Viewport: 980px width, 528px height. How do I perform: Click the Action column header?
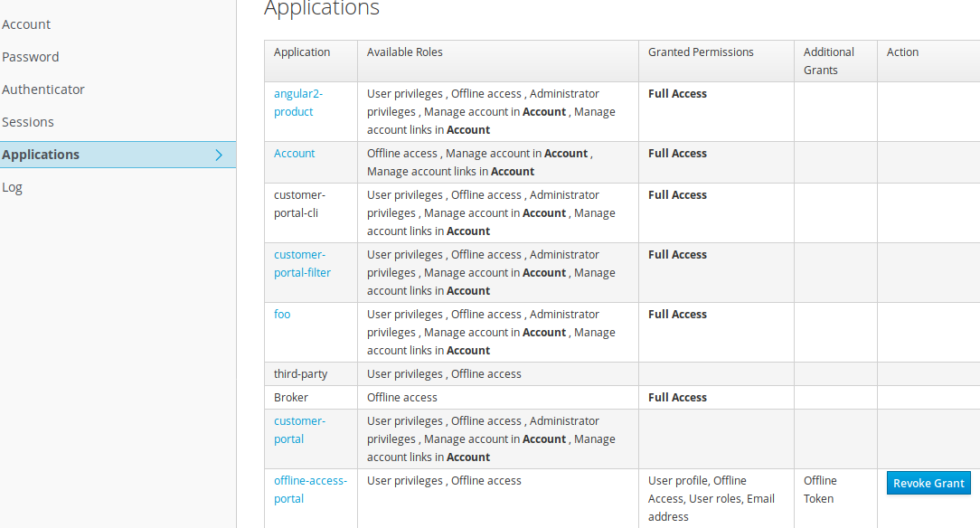[x=902, y=52]
